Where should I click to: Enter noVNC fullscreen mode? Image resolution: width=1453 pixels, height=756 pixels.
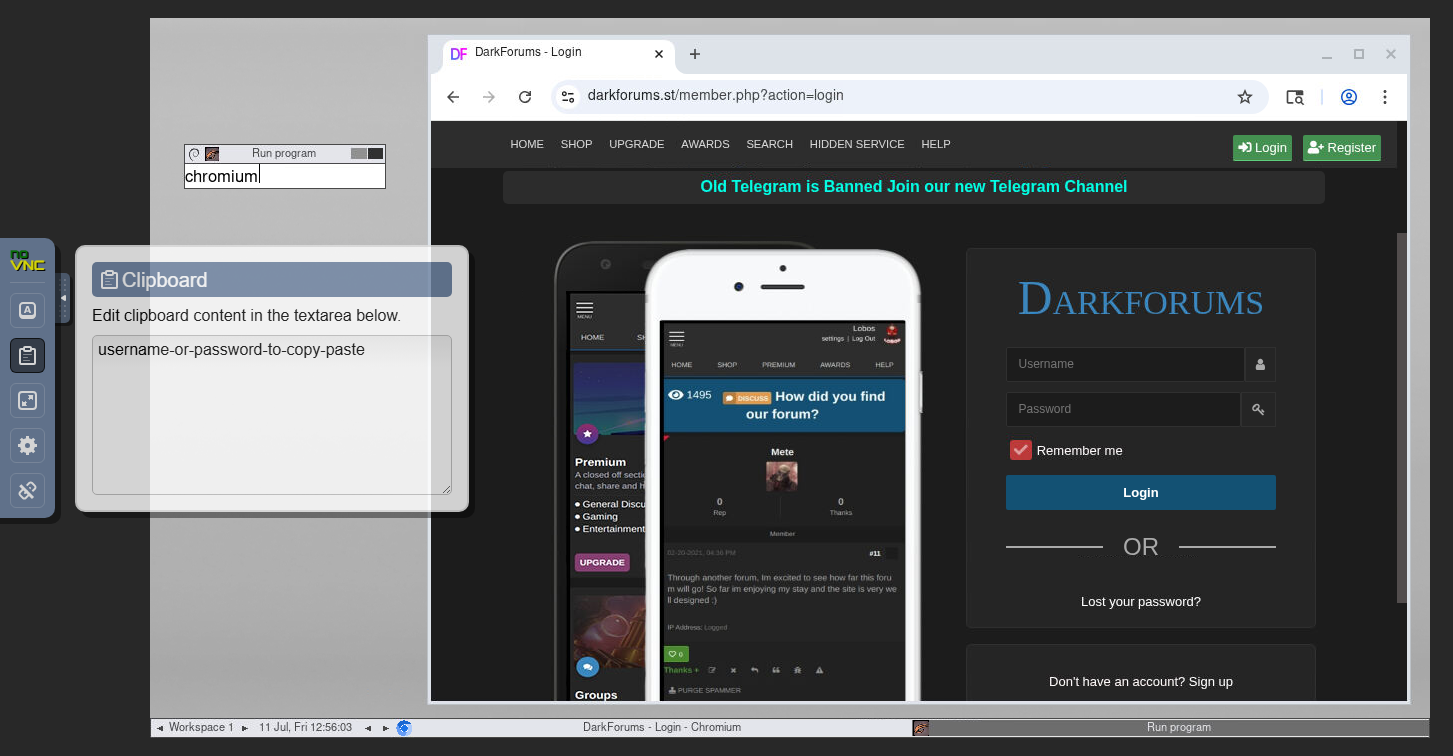[27, 401]
